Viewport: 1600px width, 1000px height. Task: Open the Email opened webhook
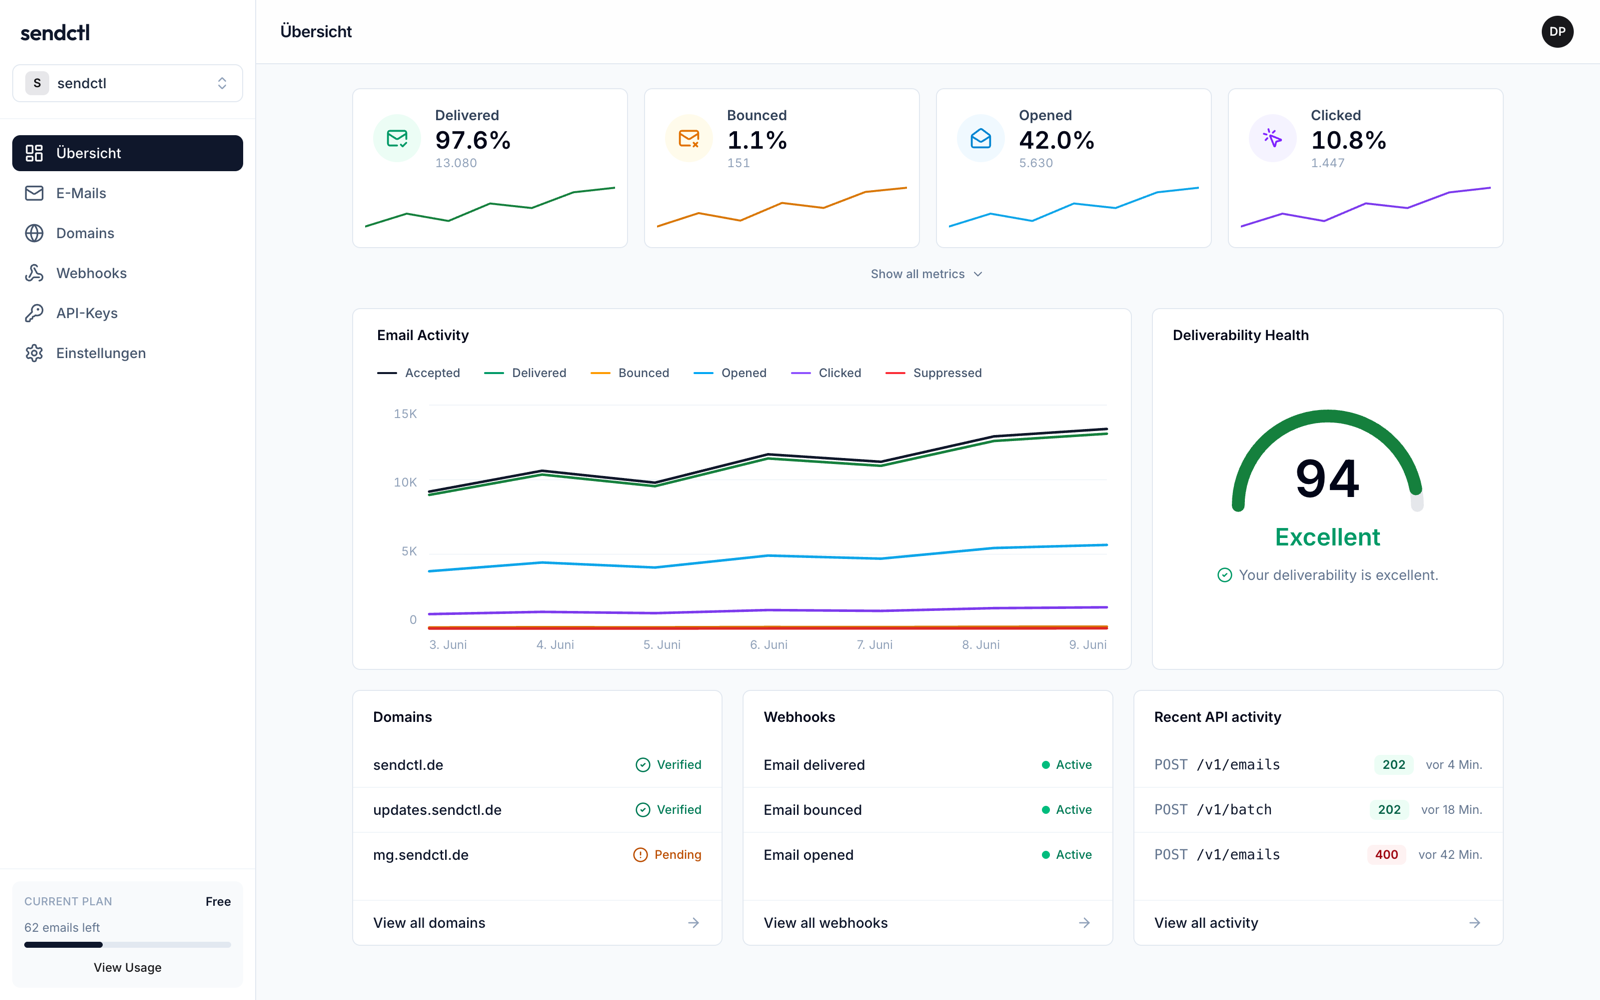[x=928, y=855]
